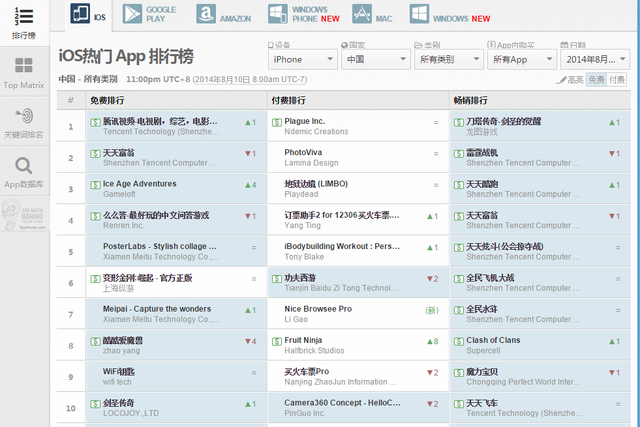The width and height of the screenshot is (640, 427).
Task: Open the 中国 country dropdown
Action: coord(376,60)
